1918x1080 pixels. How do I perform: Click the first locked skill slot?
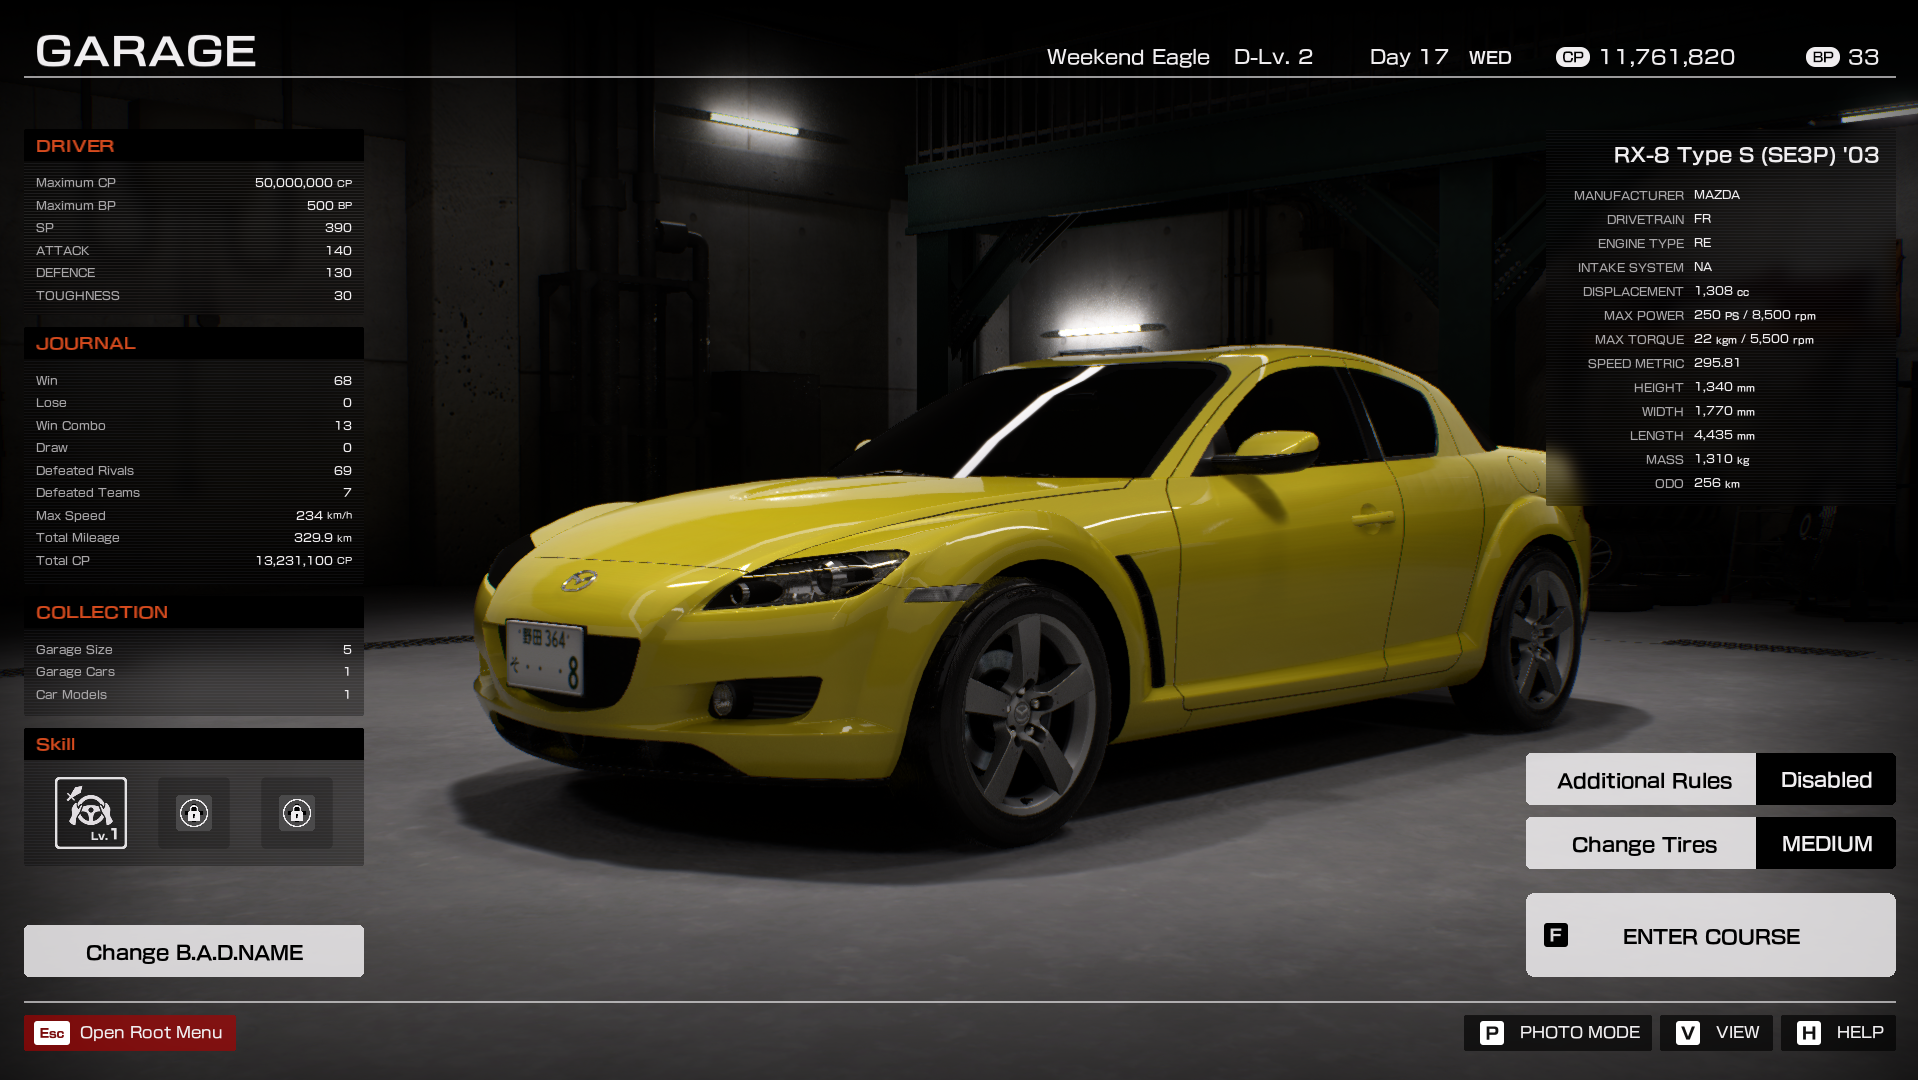point(194,813)
